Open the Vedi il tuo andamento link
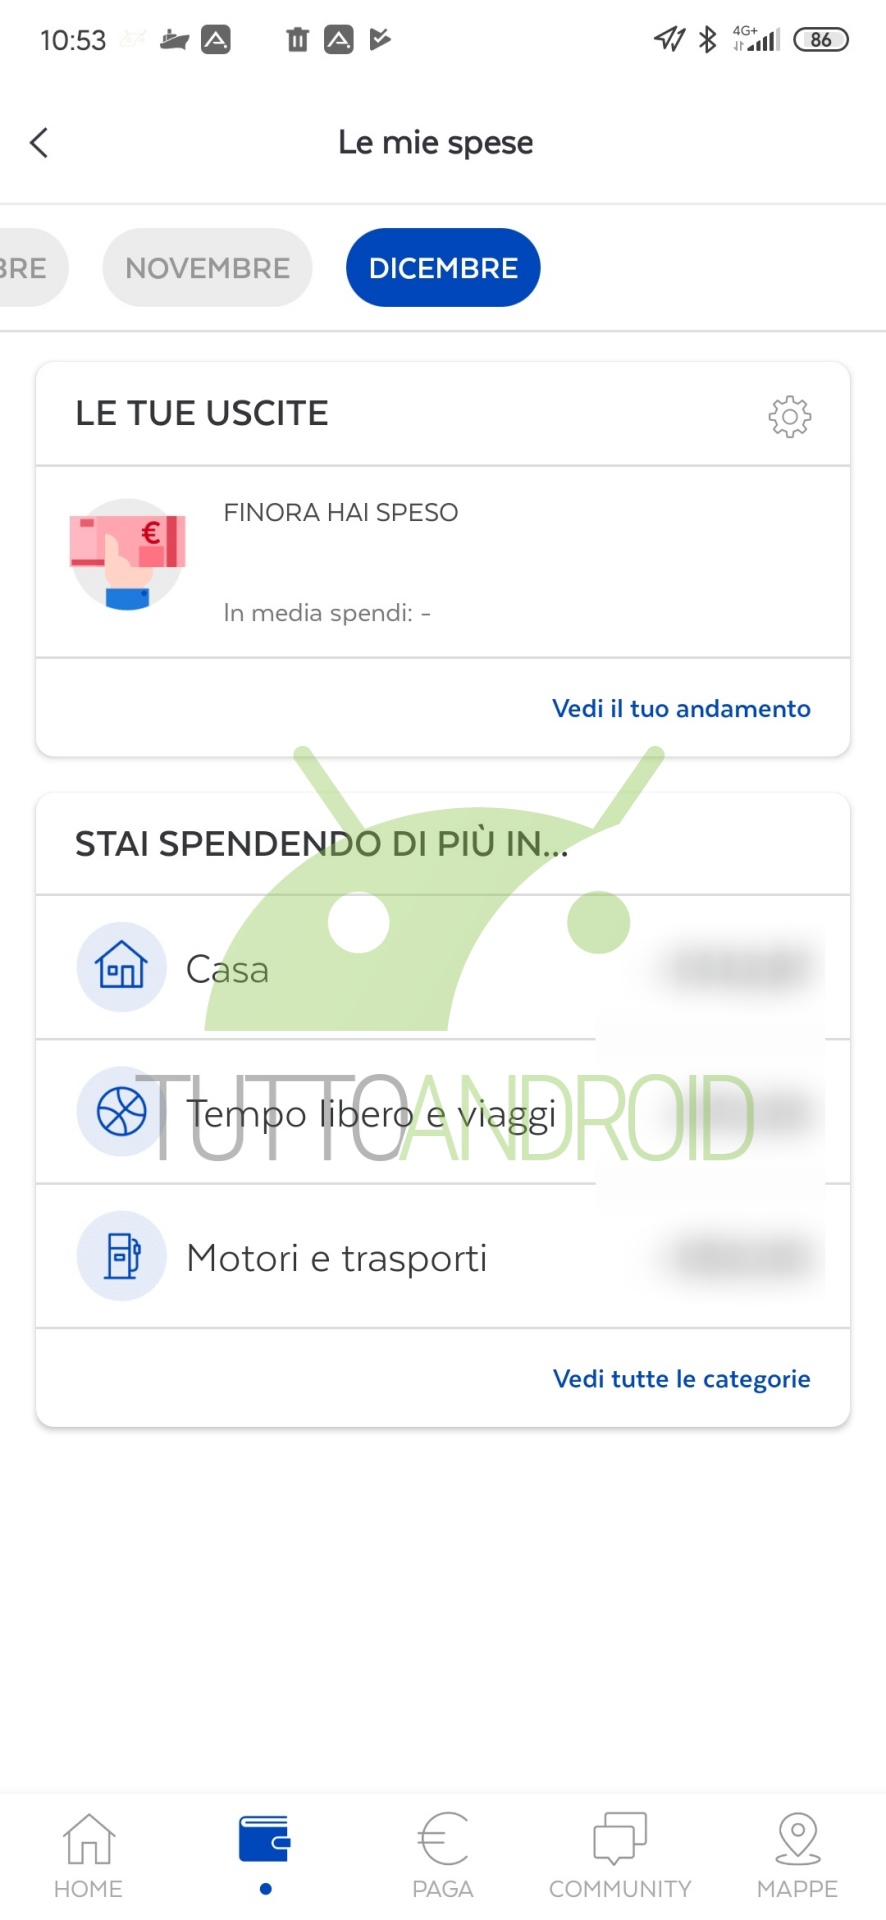The height and width of the screenshot is (1920, 886). coord(681,708)
